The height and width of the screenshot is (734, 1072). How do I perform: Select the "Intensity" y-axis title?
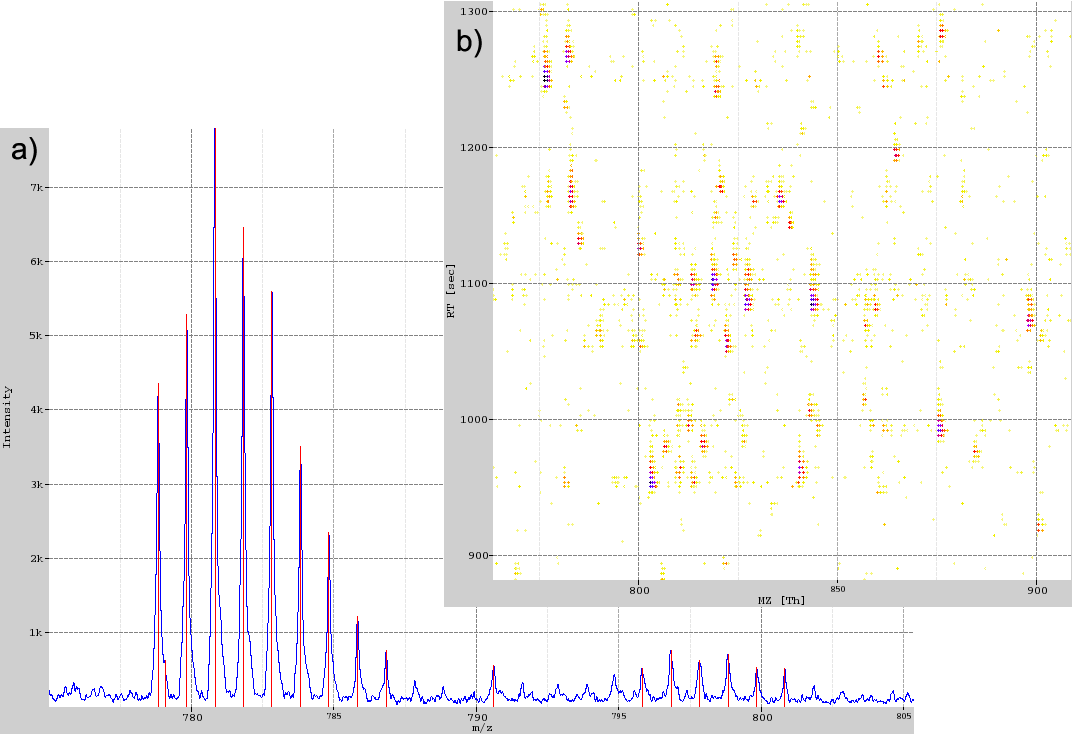pos(8,417)
